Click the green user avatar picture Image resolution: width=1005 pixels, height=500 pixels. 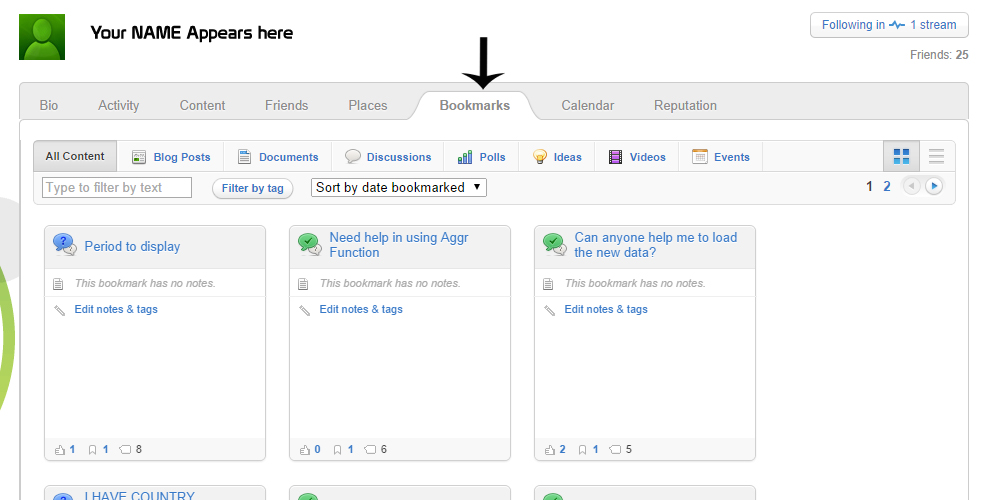click(42, 37)
